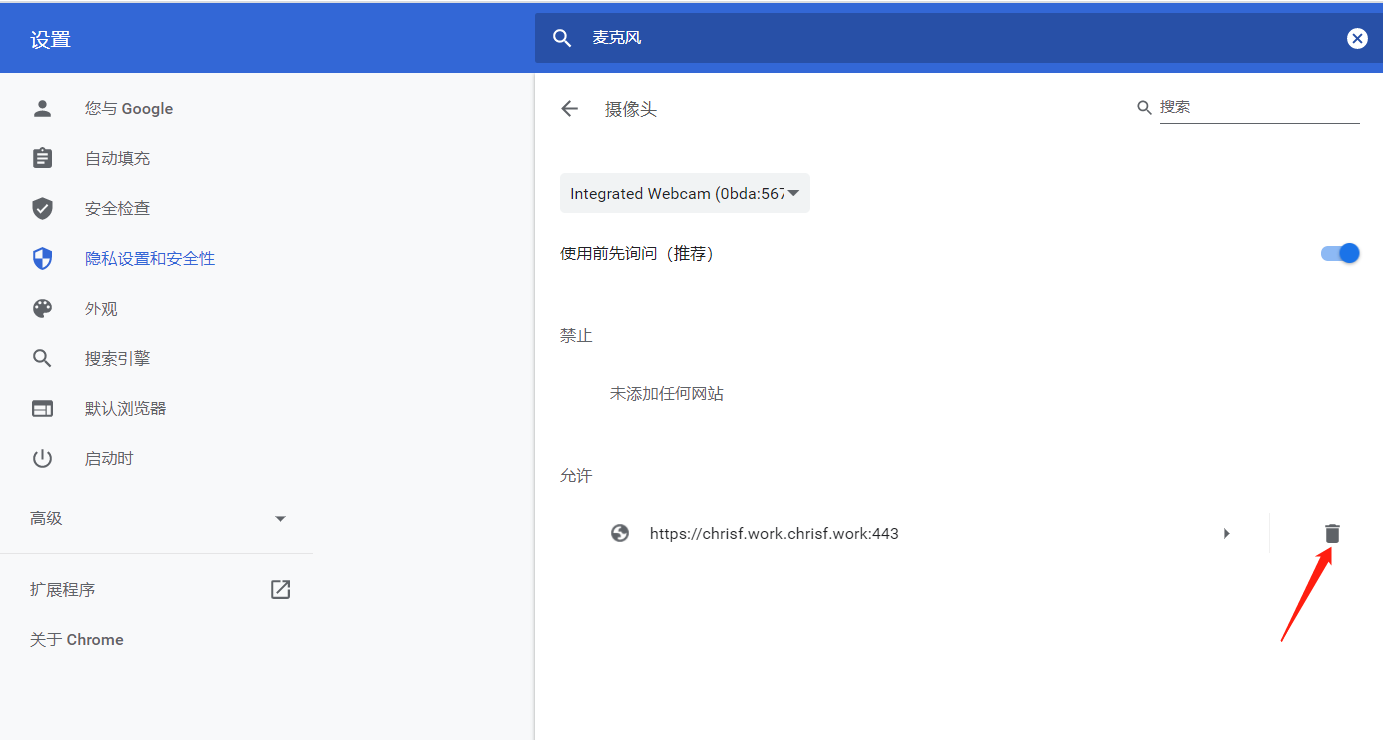Image resolution: width=1383 pixels, height=740 pixels.
Task: Select the 搜索引擎 magnifier icon
Action: 42,357
